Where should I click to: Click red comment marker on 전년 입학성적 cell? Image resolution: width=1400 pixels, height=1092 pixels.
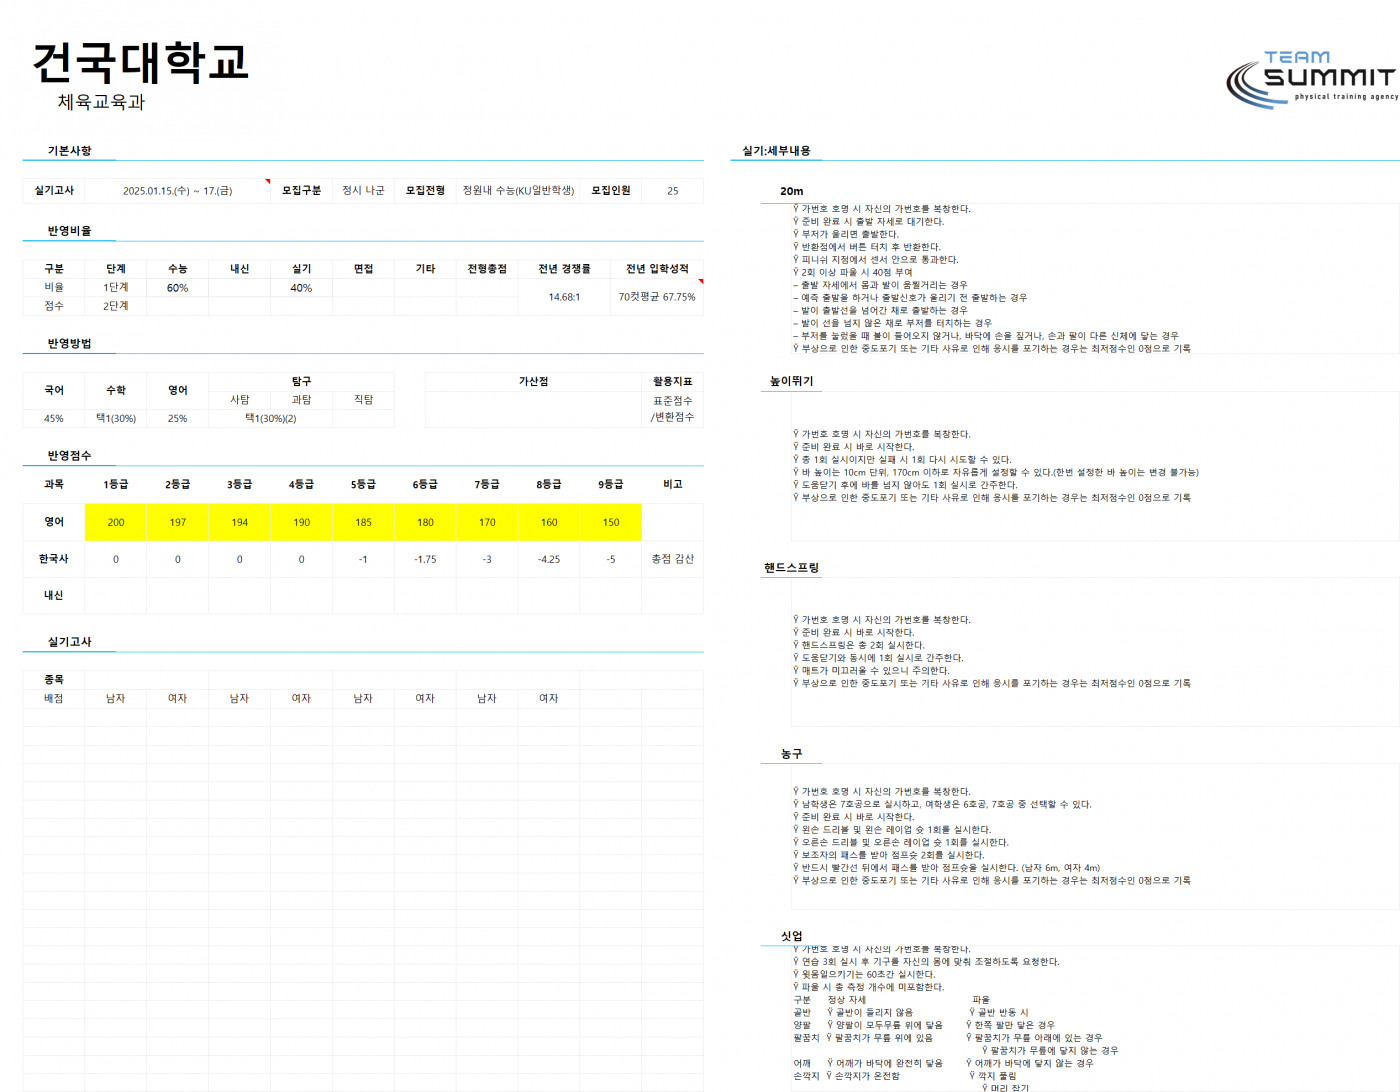(700, 282)
